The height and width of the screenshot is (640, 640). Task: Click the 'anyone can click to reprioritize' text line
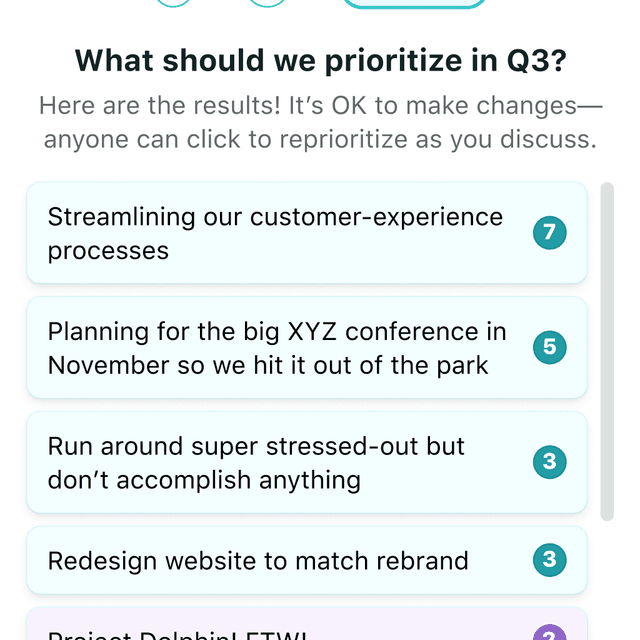[x=320, y=139]
